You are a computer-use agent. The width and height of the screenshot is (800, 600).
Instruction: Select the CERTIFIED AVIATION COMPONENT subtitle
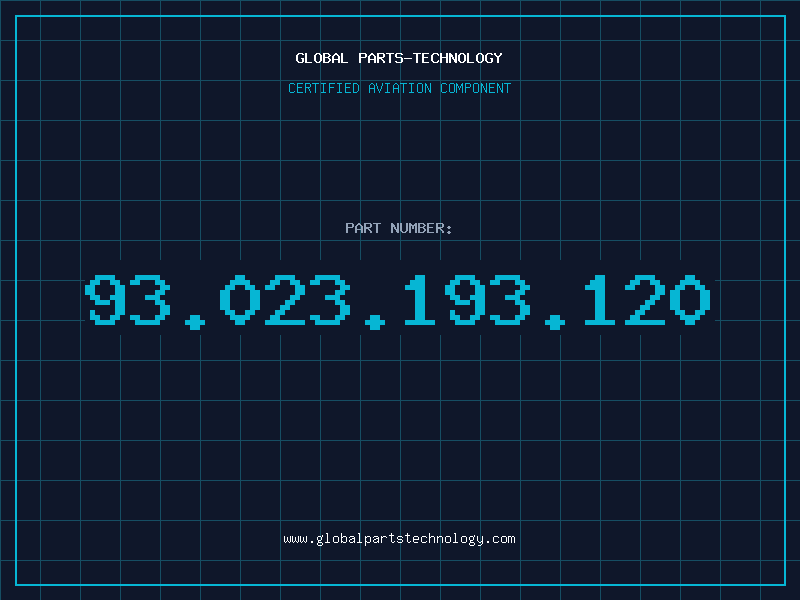tap(399, 88)
